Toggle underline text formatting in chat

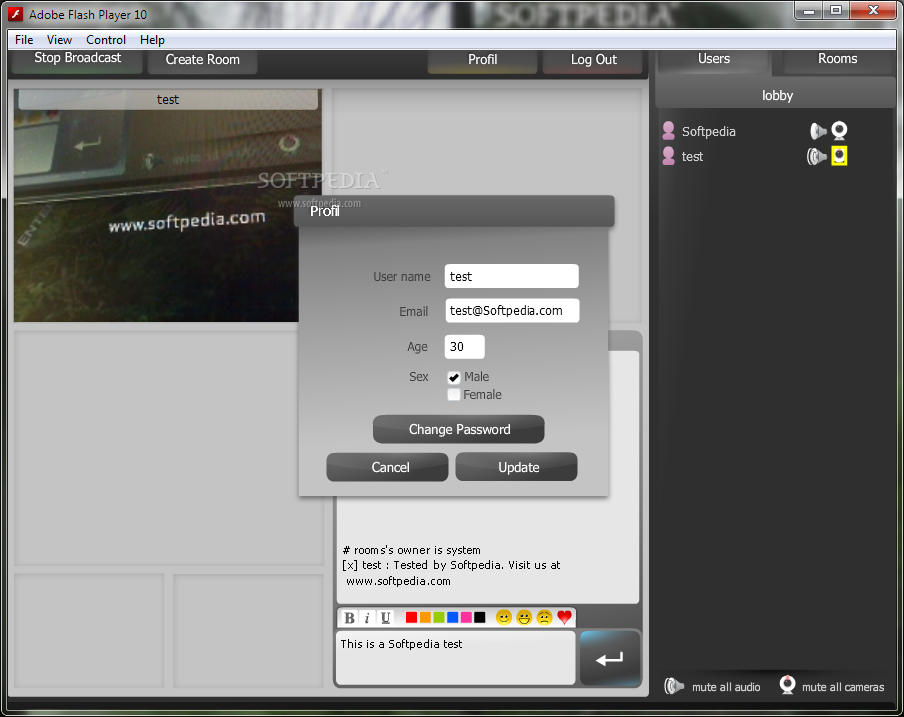pos(385,618)
